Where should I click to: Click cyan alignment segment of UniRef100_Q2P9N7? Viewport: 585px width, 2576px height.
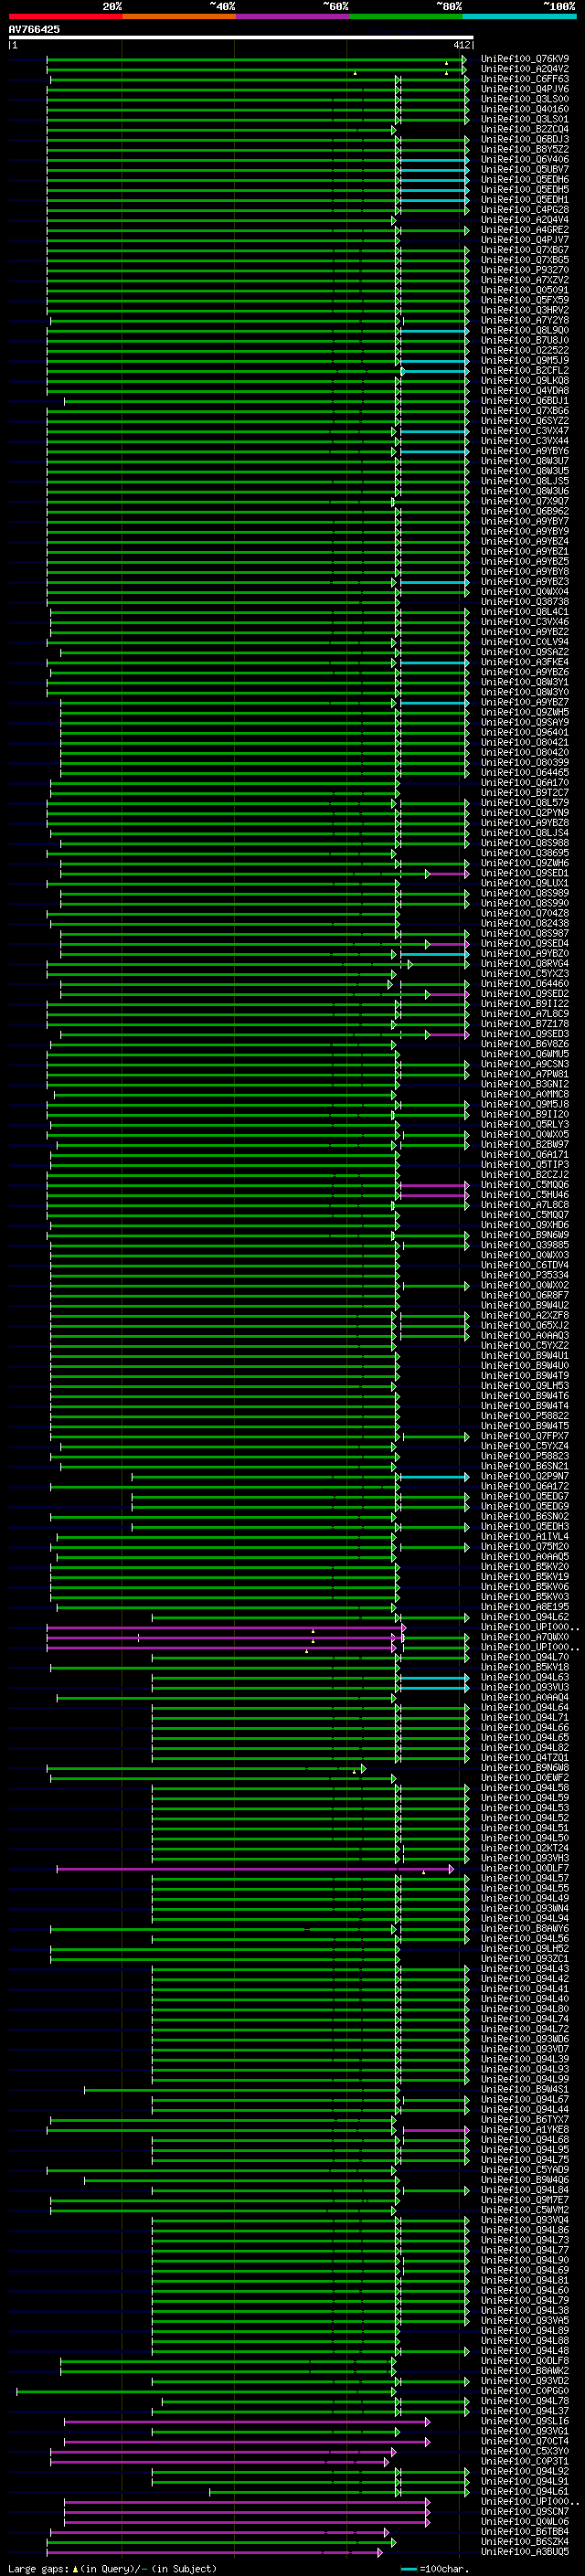[x=434, y=1476]
